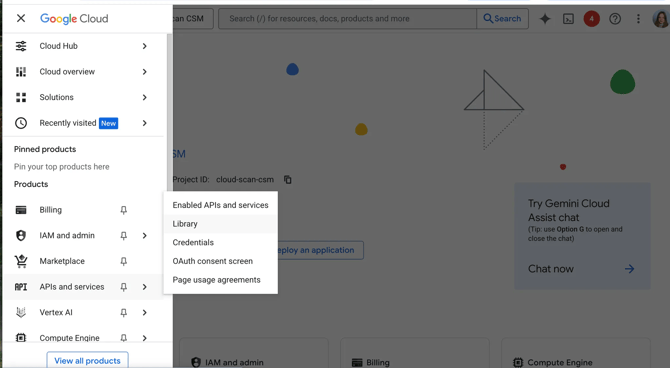Activate Cloud Shell terminal icon
The height and width of the screenshot is (368, 670).
(568, 19)
